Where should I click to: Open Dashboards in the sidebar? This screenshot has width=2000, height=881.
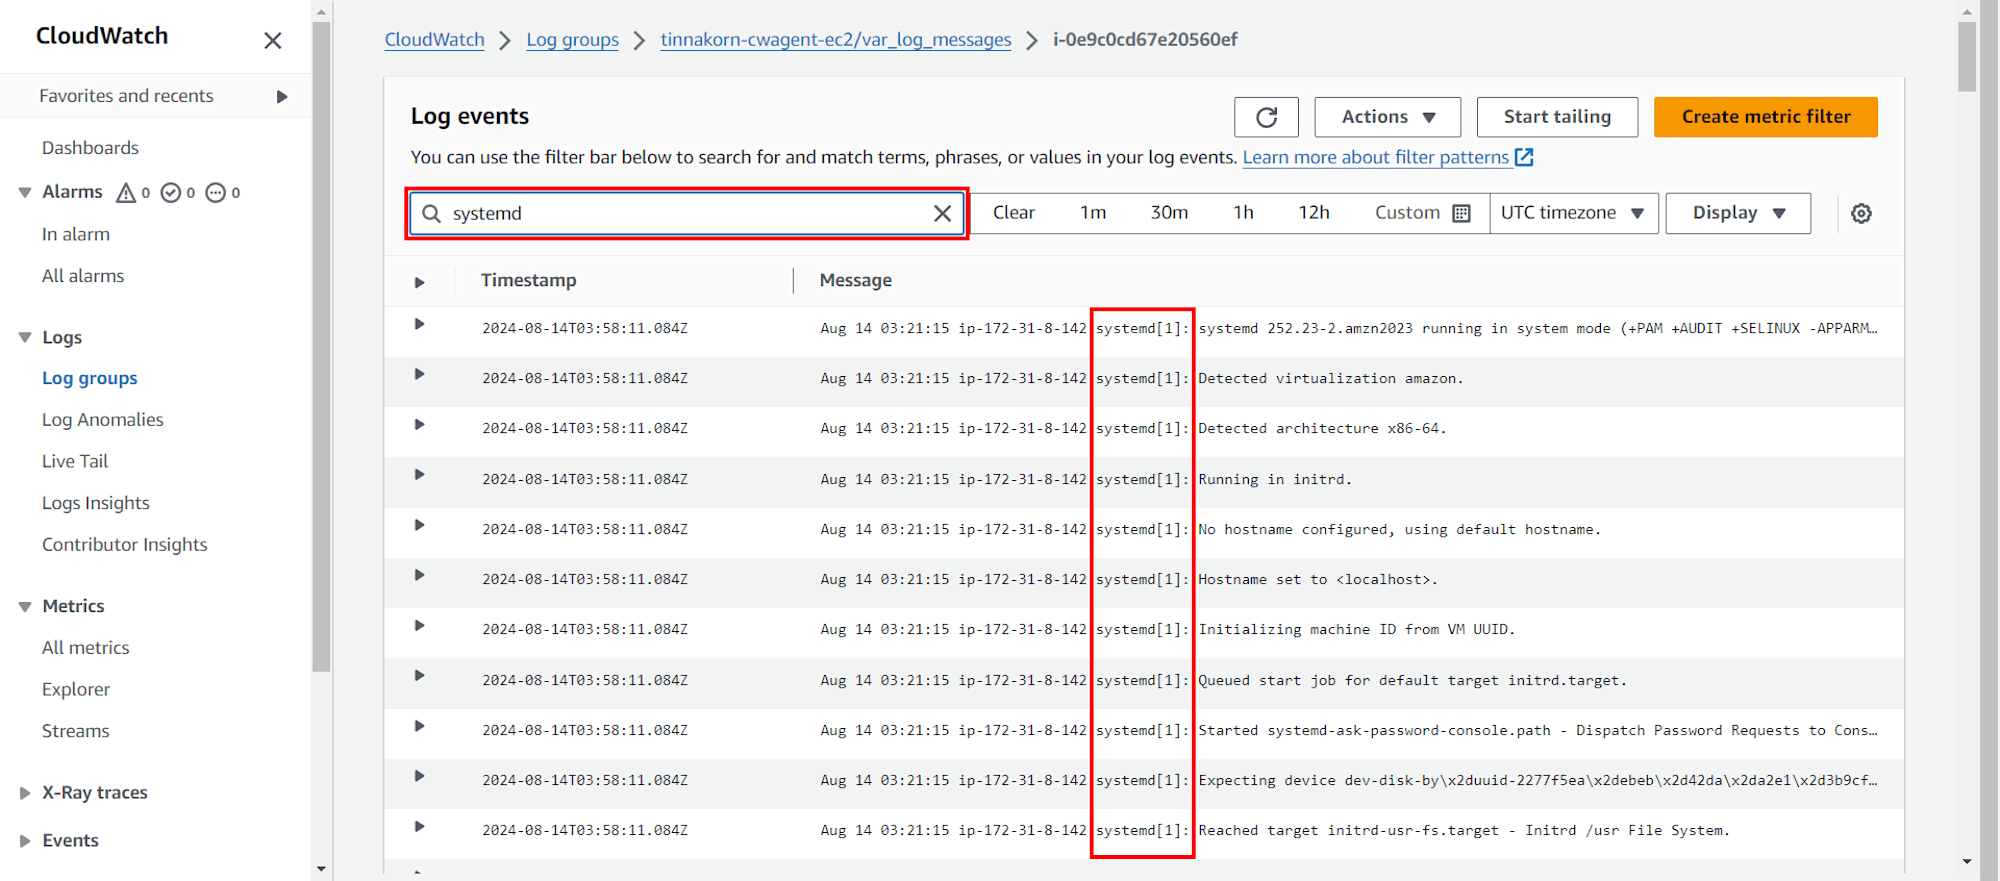pyautogui.click(x=90, y=148)
